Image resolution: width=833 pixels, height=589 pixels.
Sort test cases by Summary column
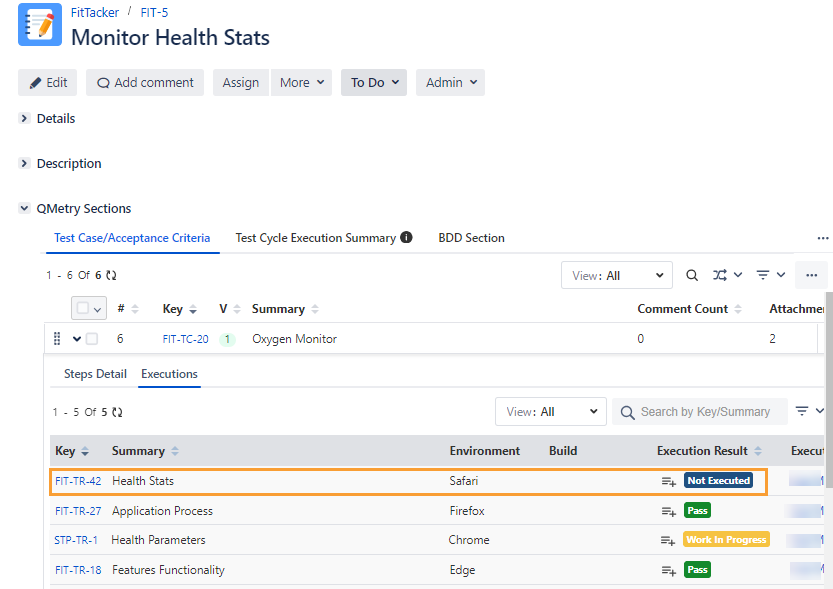click(315, 309)
